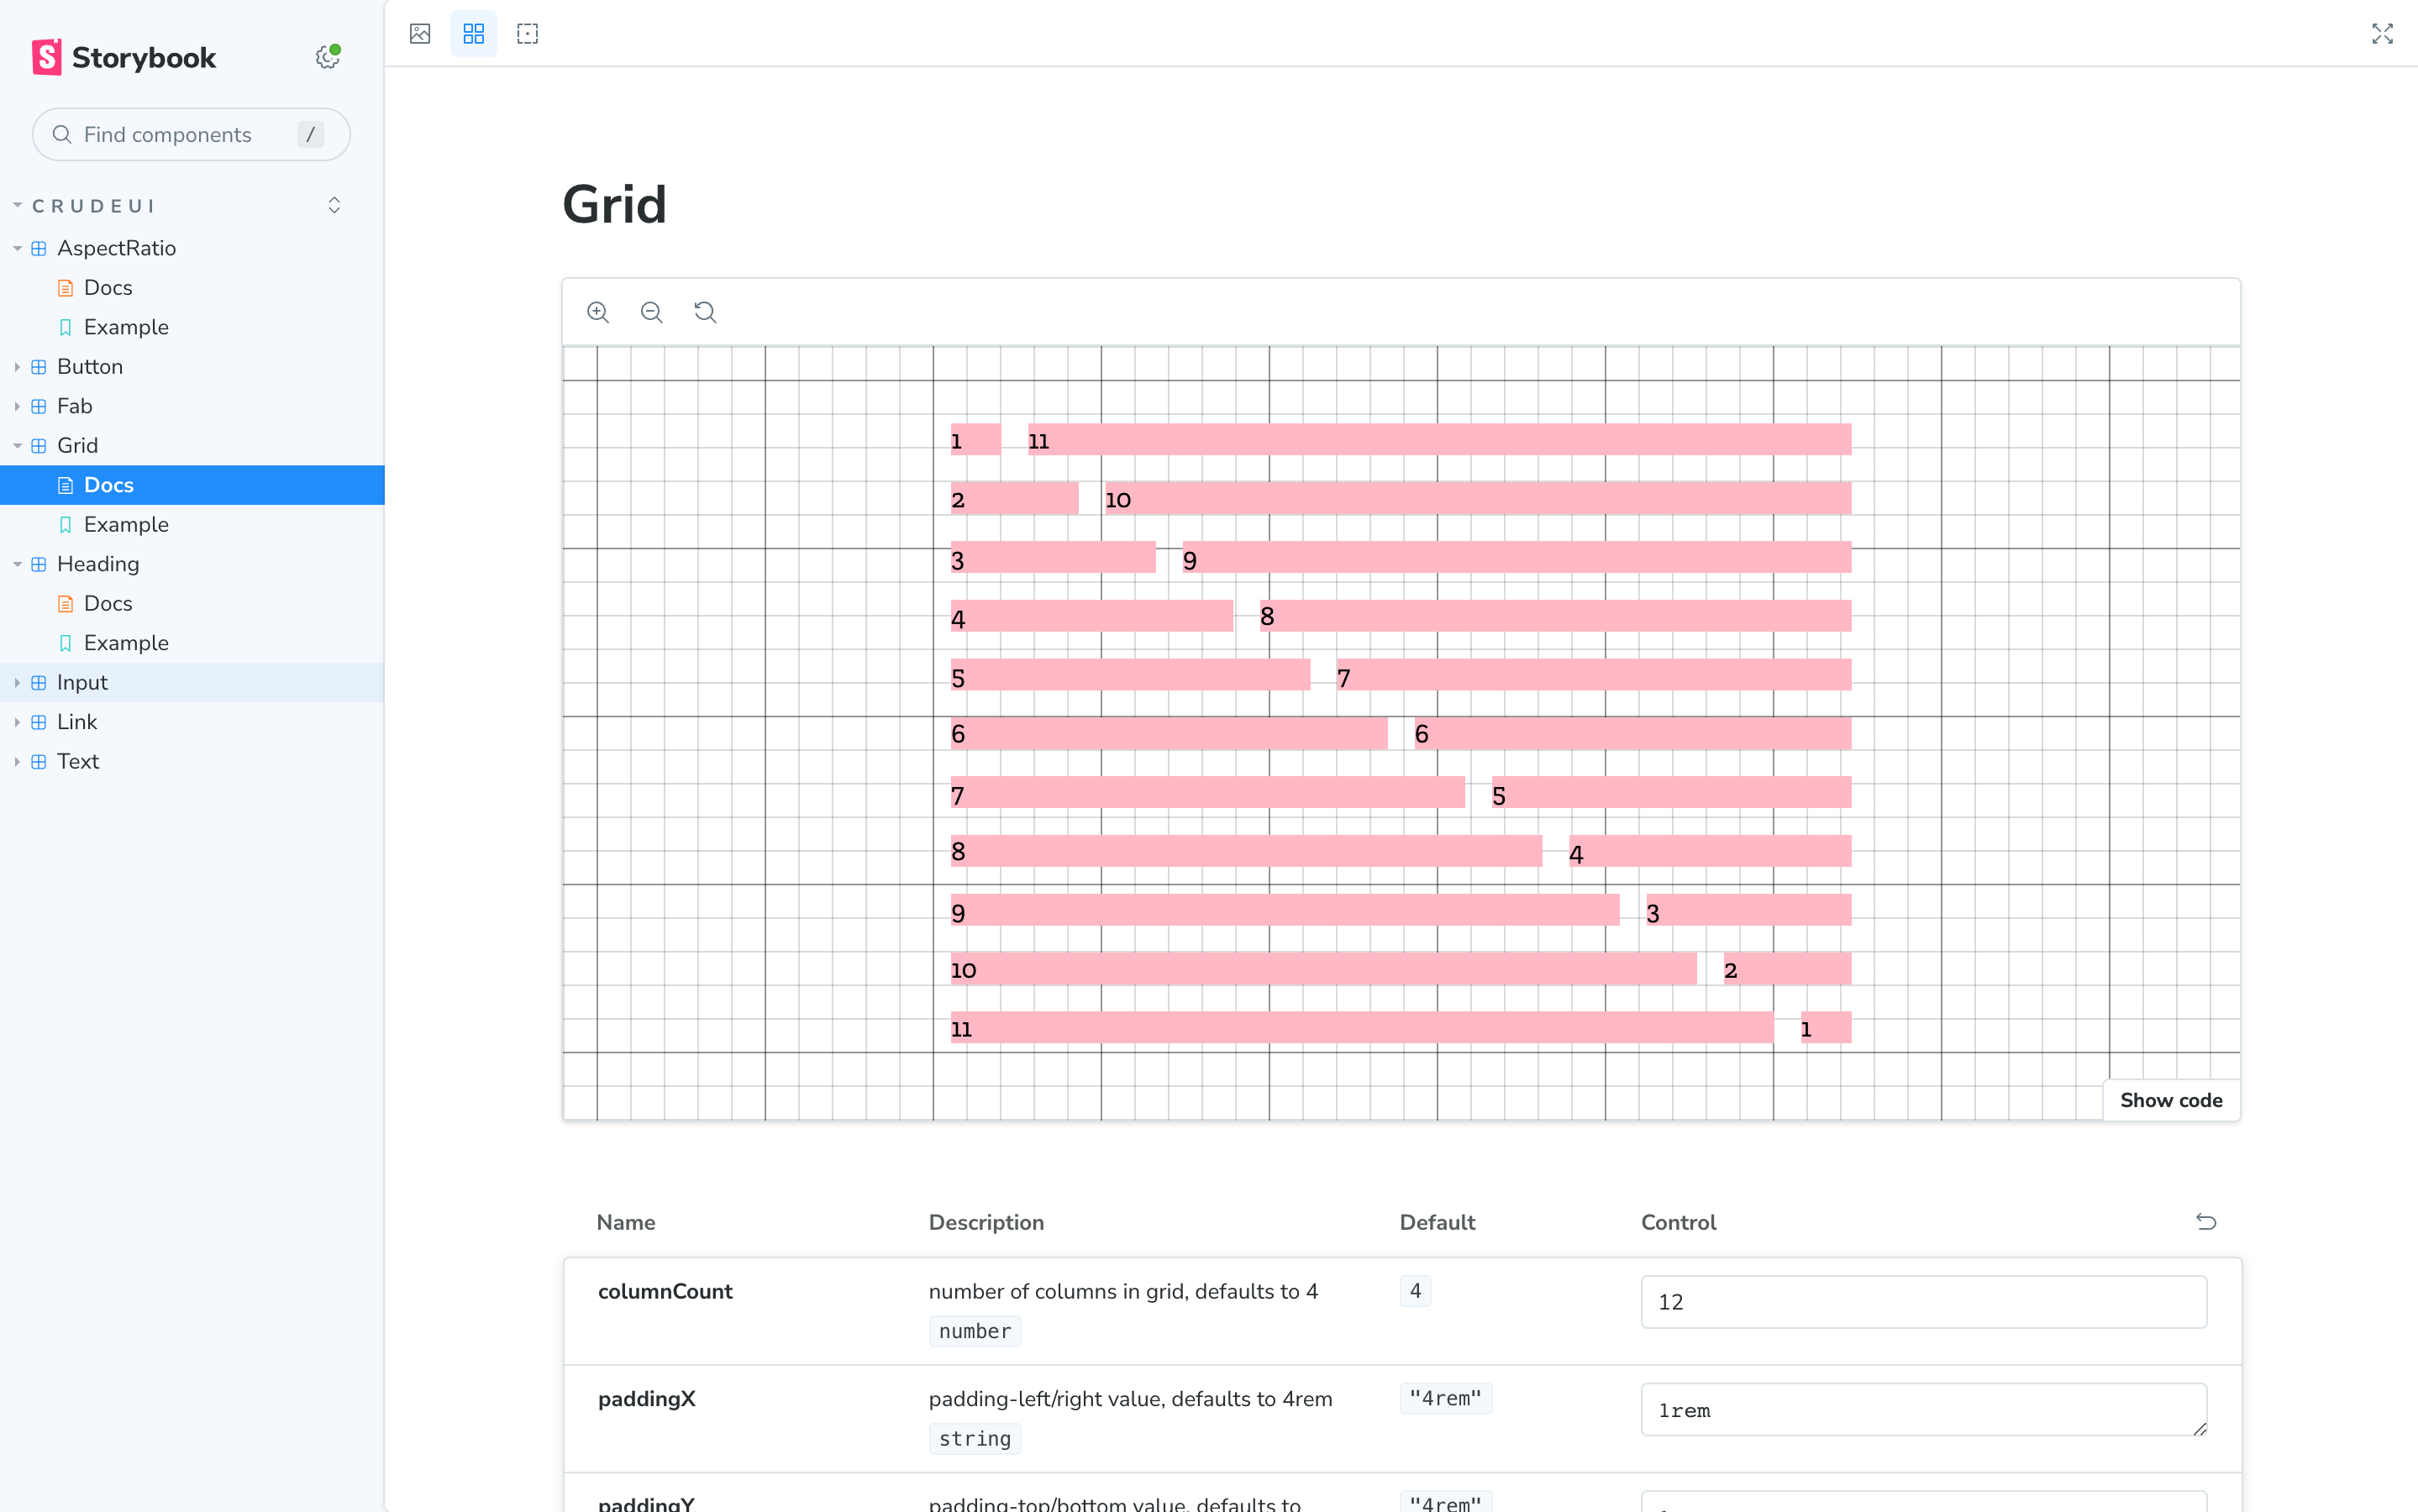The height and width of the screenshot is (1512, 2418).
Task: Toggle the outline mode icon
Action: (527, 34)
